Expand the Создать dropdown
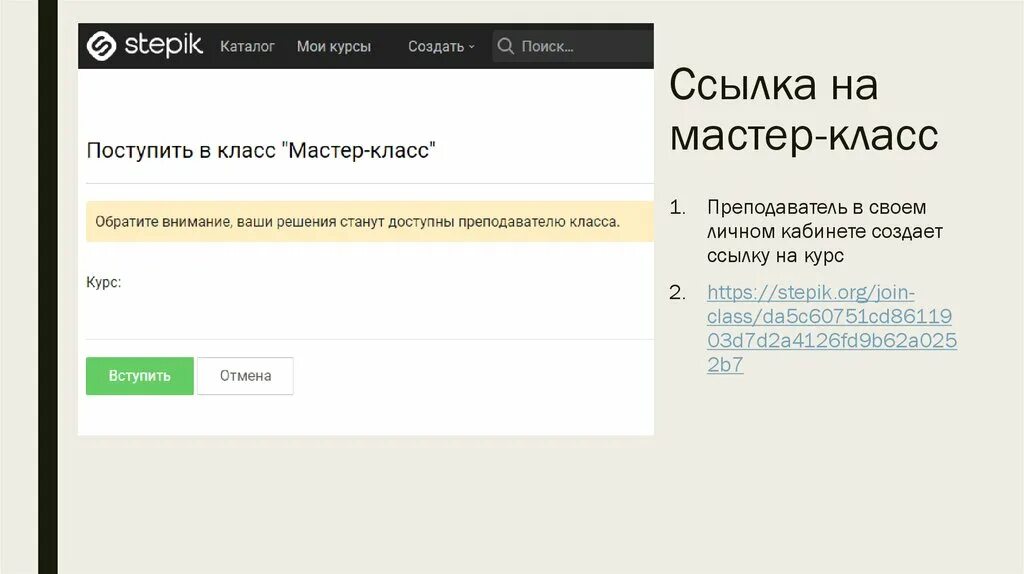Screen dimensions: 1024x574 click(441, 46)
